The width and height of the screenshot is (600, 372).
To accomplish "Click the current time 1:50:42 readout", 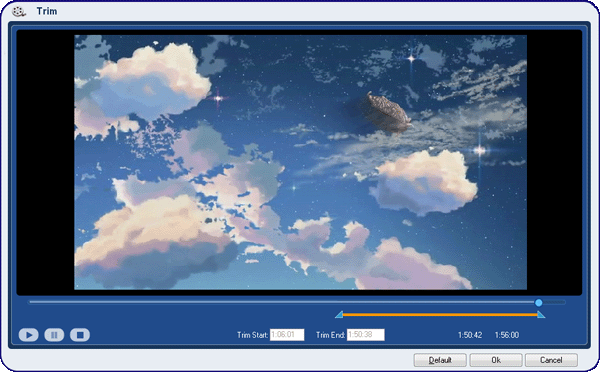I will coord(470,335).
